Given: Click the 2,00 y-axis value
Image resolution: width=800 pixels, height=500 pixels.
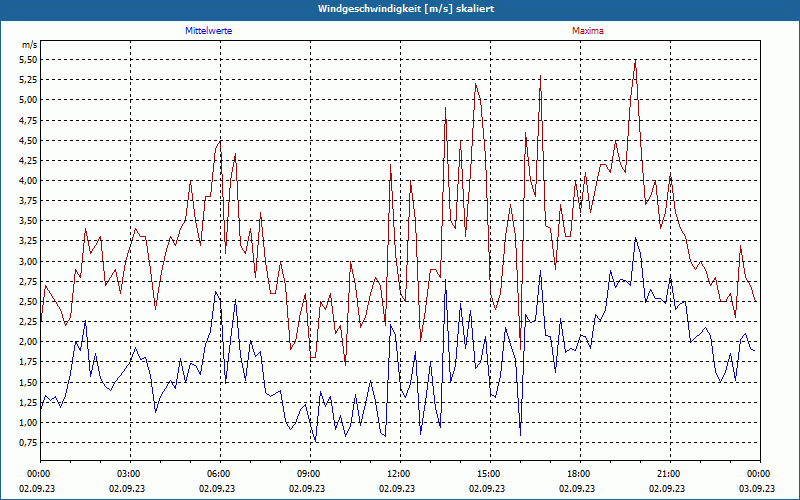Looking at the screenshot, I should pyautogui.click(x=30, y=342).
